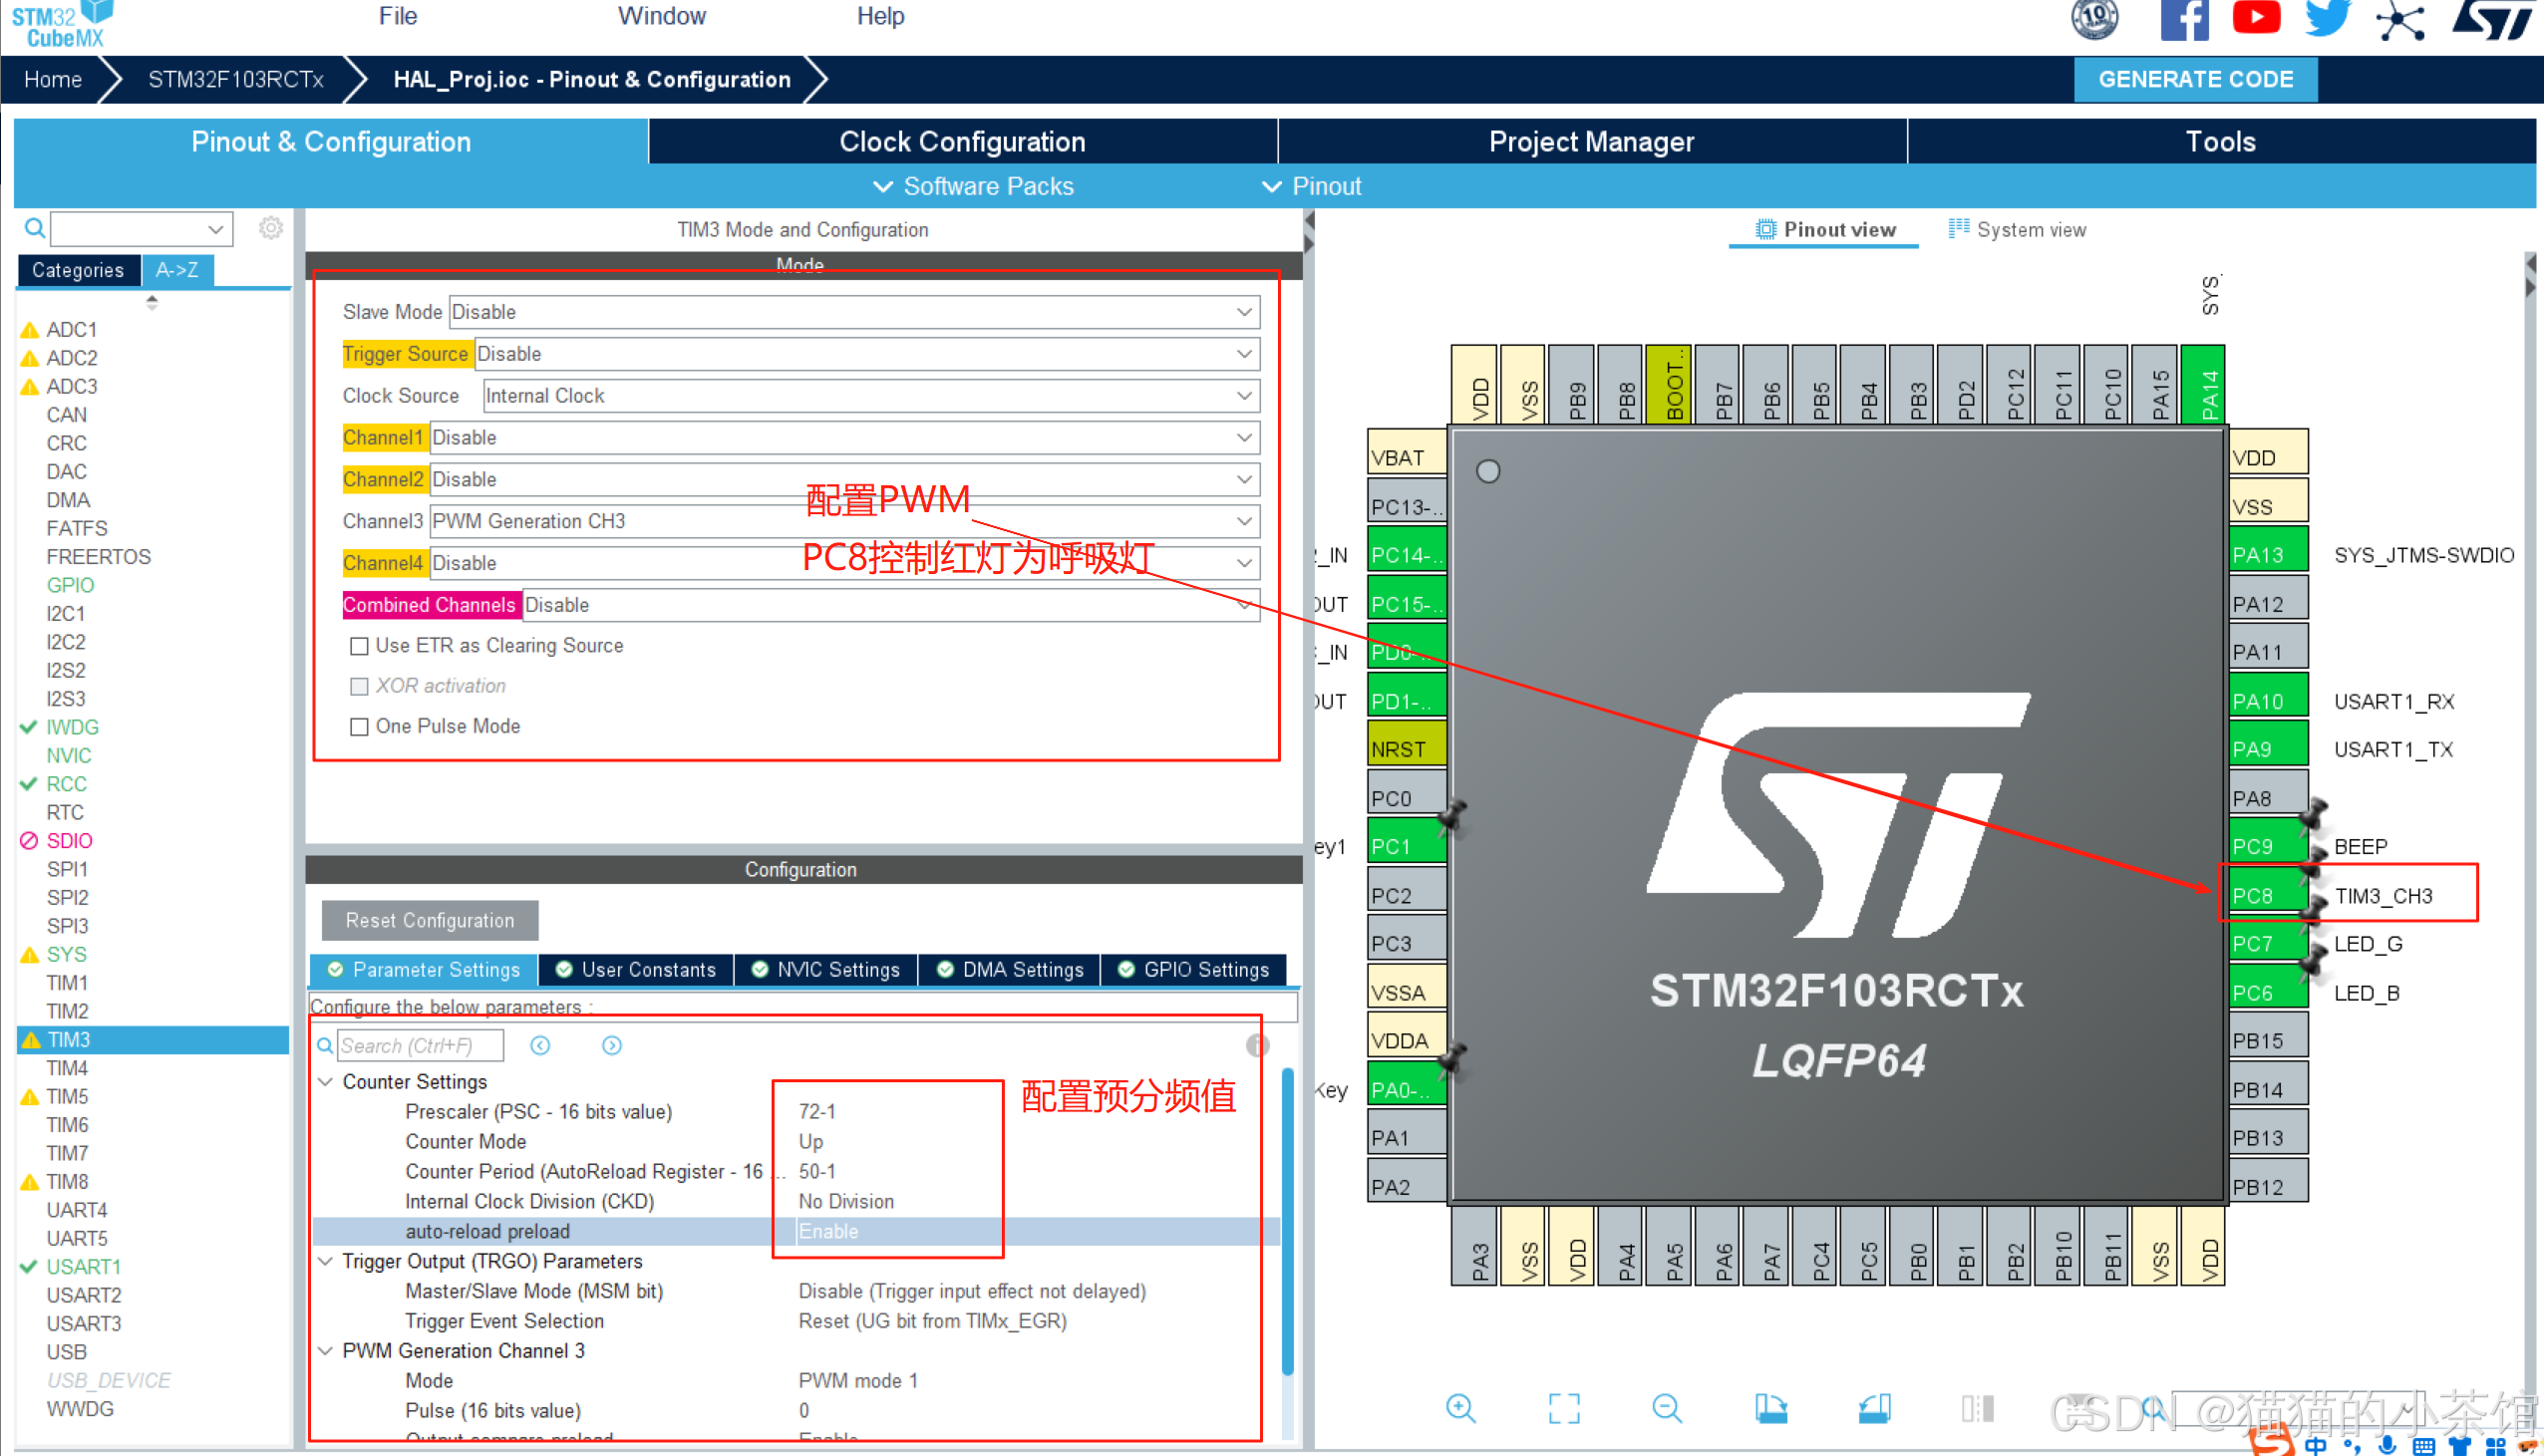Collapse Counter Settings group

(325, 1082)
